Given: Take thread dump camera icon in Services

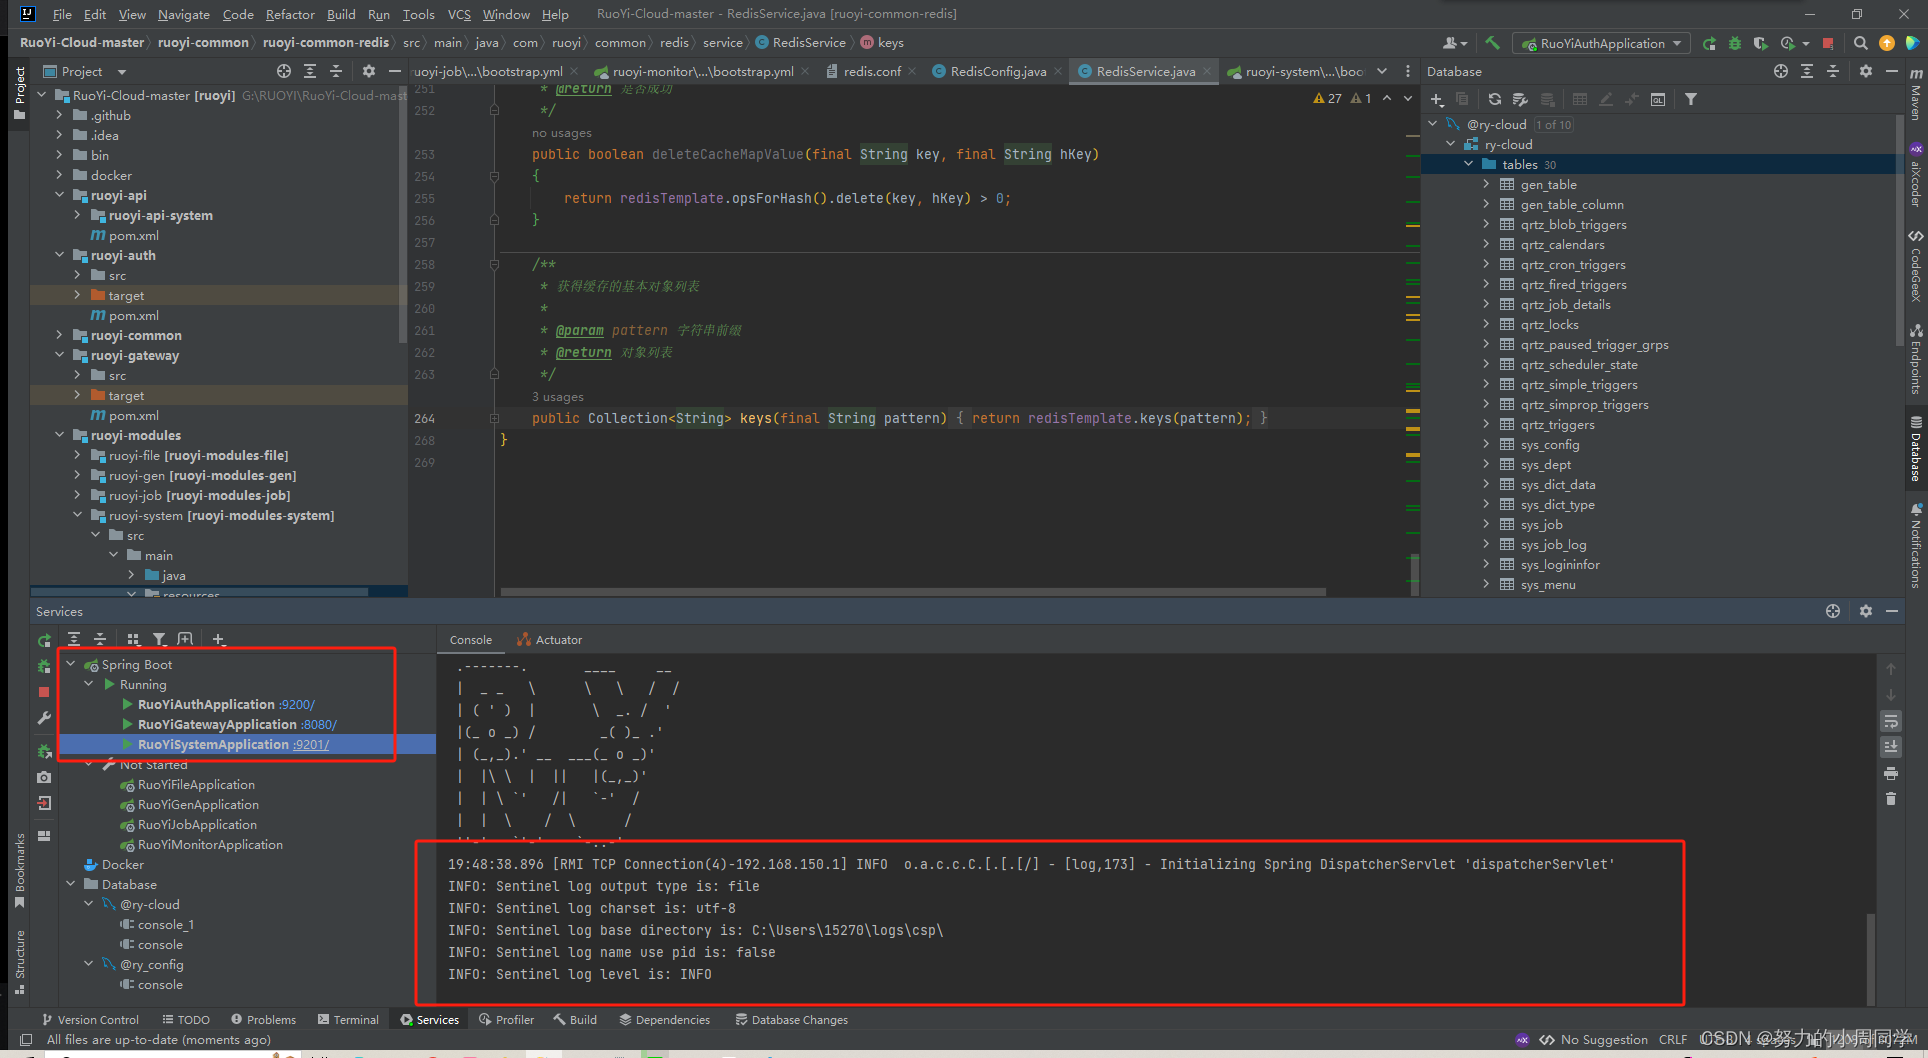Looking at the screenshot, I should 44,777.
